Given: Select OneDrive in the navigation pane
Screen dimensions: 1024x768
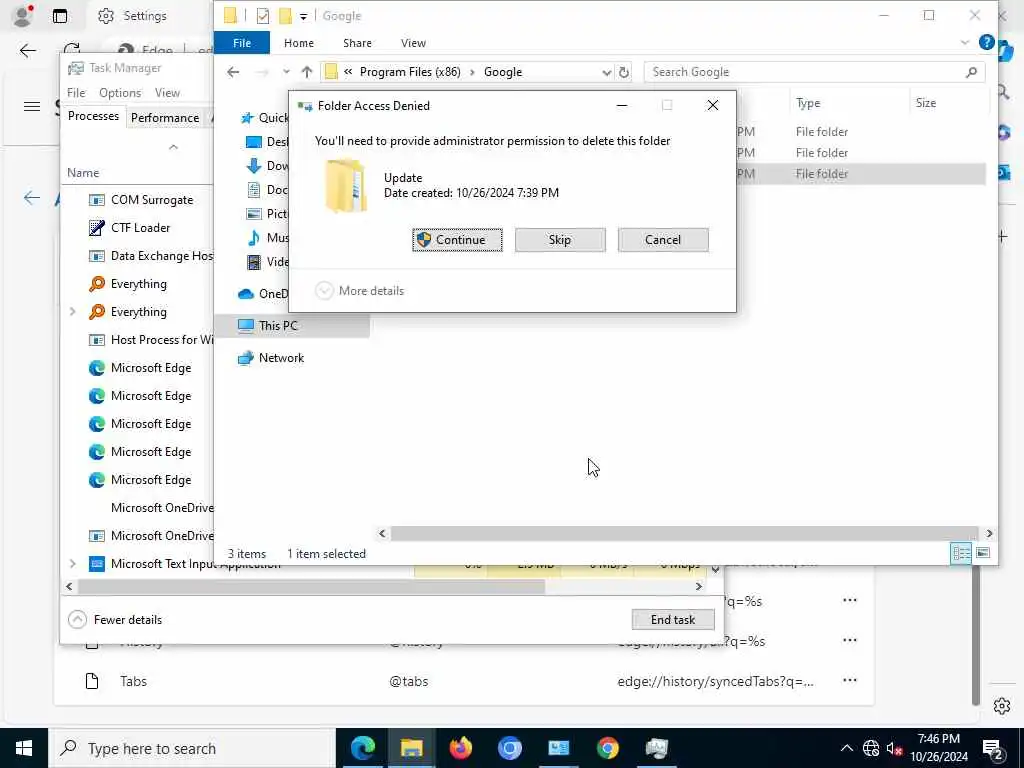Looking at the screenshot, I should tap(263, 293).
